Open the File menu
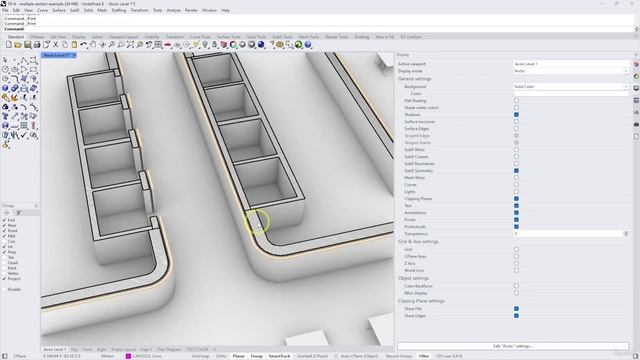Viewport: 640px width, 360px height. (x=5, y=10)
